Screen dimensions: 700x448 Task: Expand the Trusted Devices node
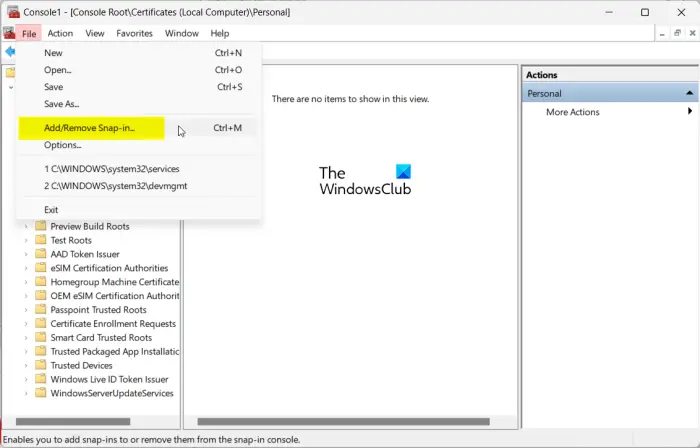[26, 365]
